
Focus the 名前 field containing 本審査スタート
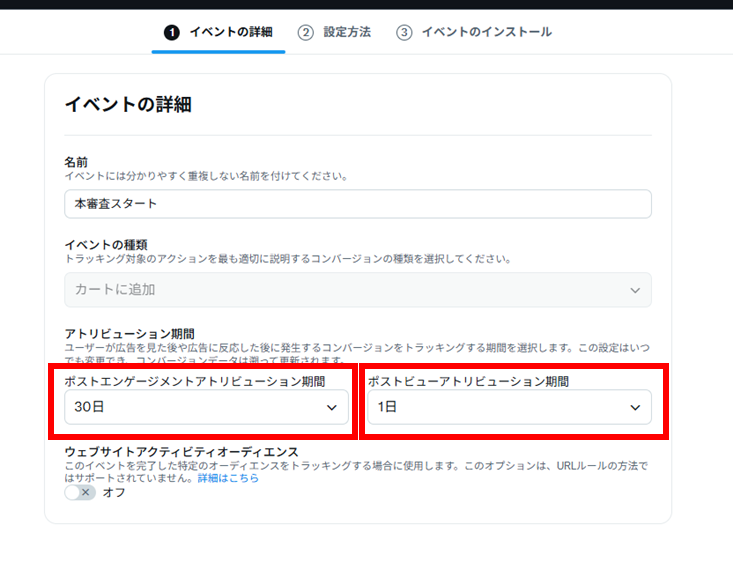click(358, 204)
